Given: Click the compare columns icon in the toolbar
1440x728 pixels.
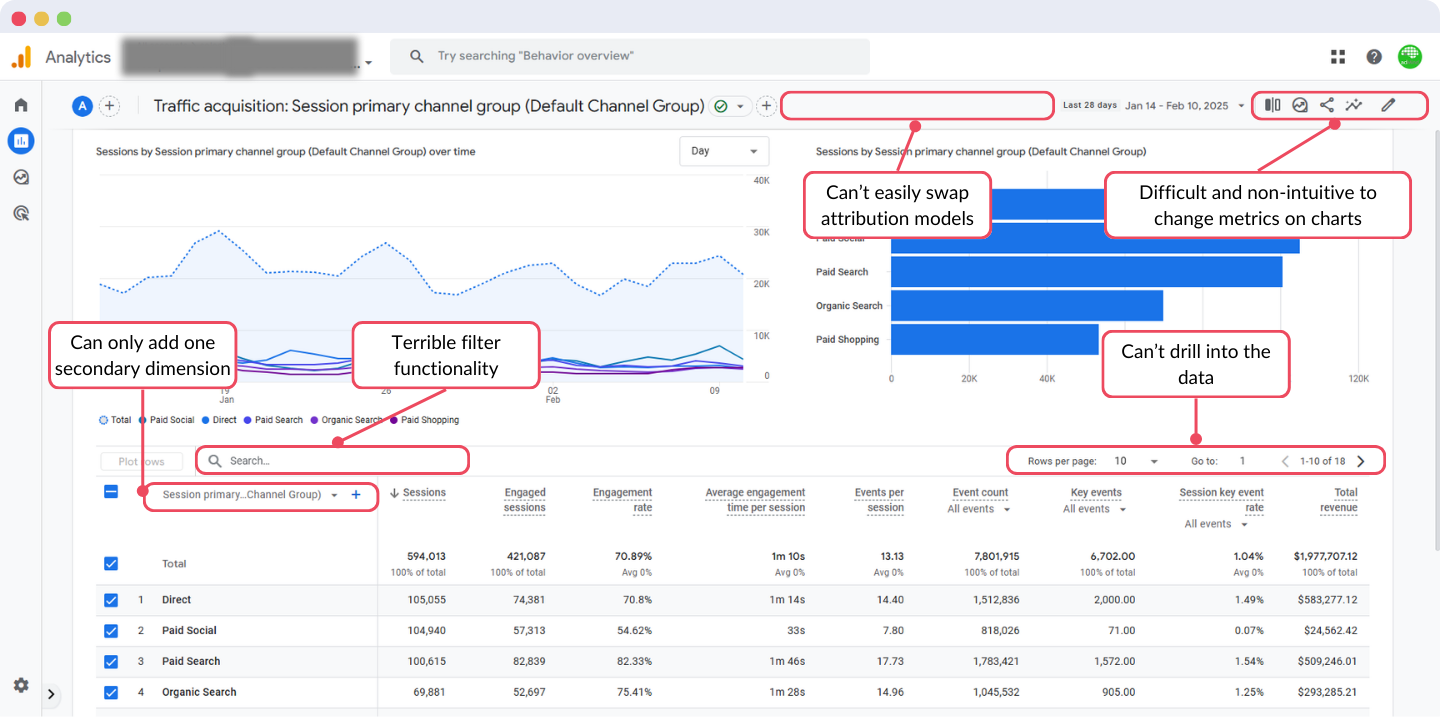Looking at the screenshot, I should pyautogui.click(x=1273, y=104).
